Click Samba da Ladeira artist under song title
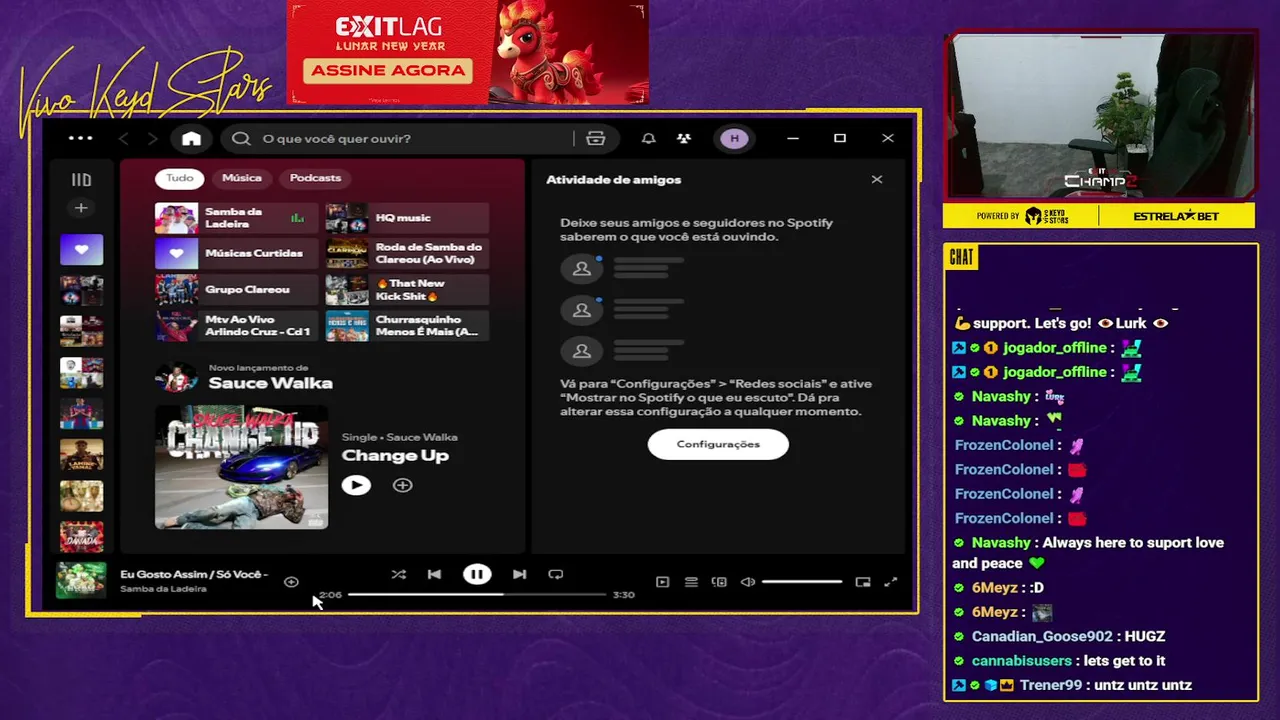 point(163,589)
